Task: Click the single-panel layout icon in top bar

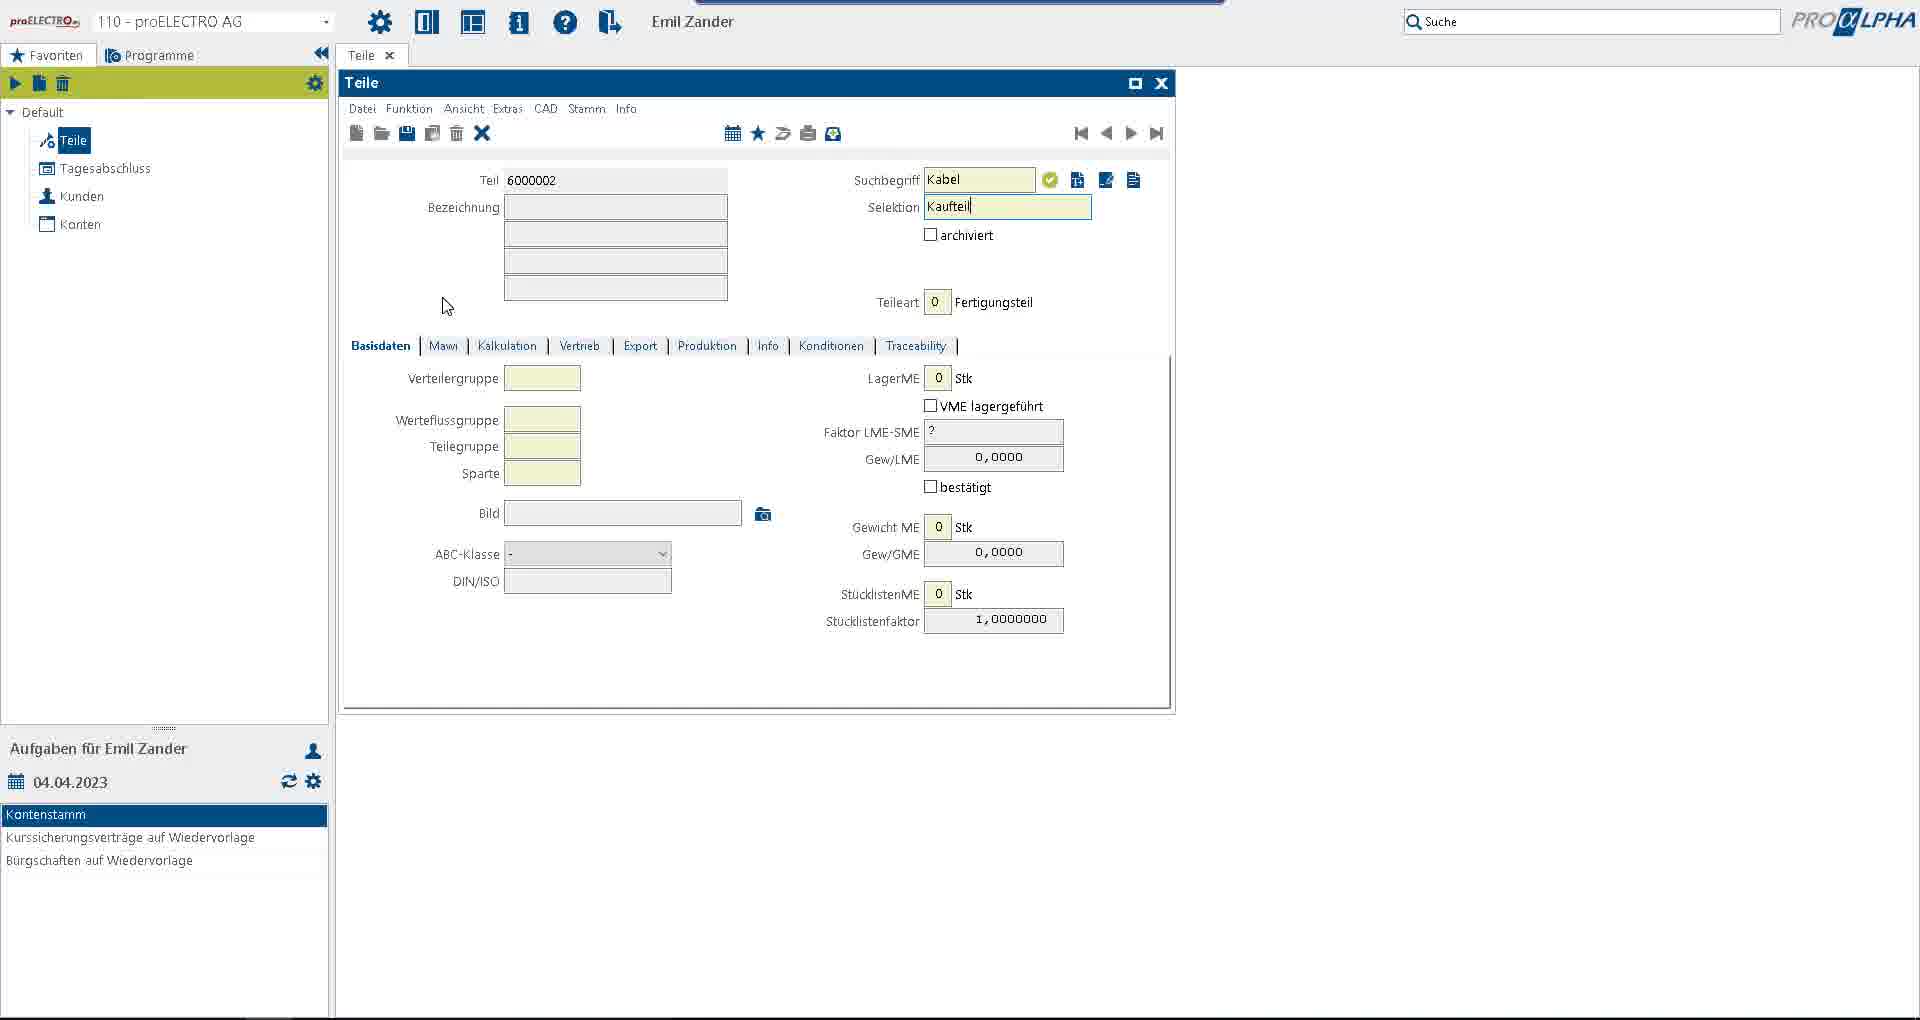Action: [x=427, y=22]
